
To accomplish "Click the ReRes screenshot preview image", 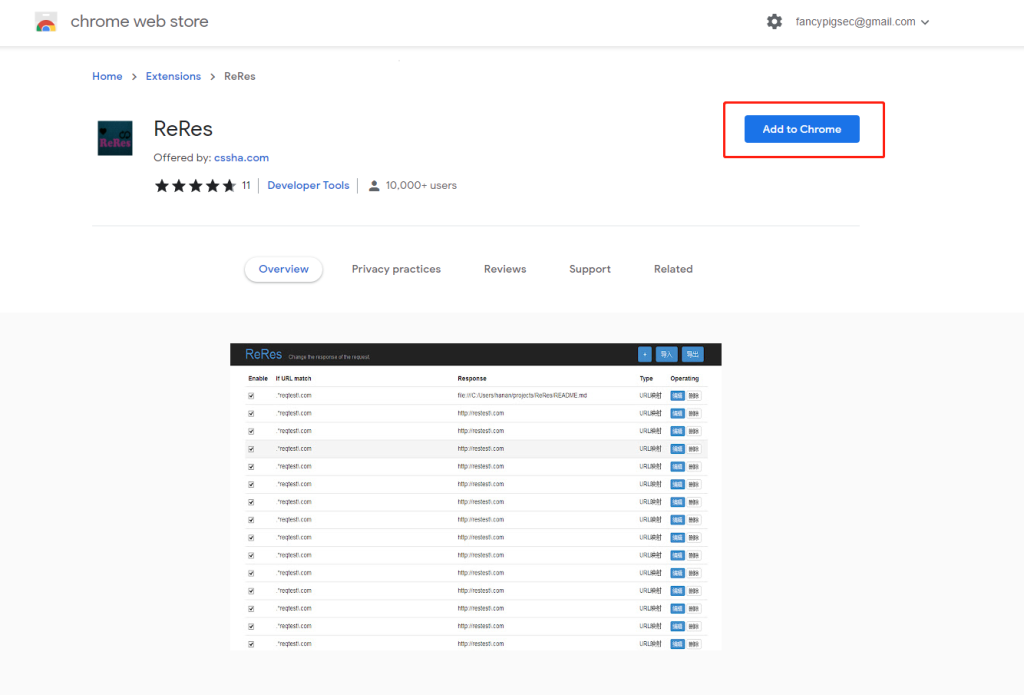I will [x=475, y=496].
